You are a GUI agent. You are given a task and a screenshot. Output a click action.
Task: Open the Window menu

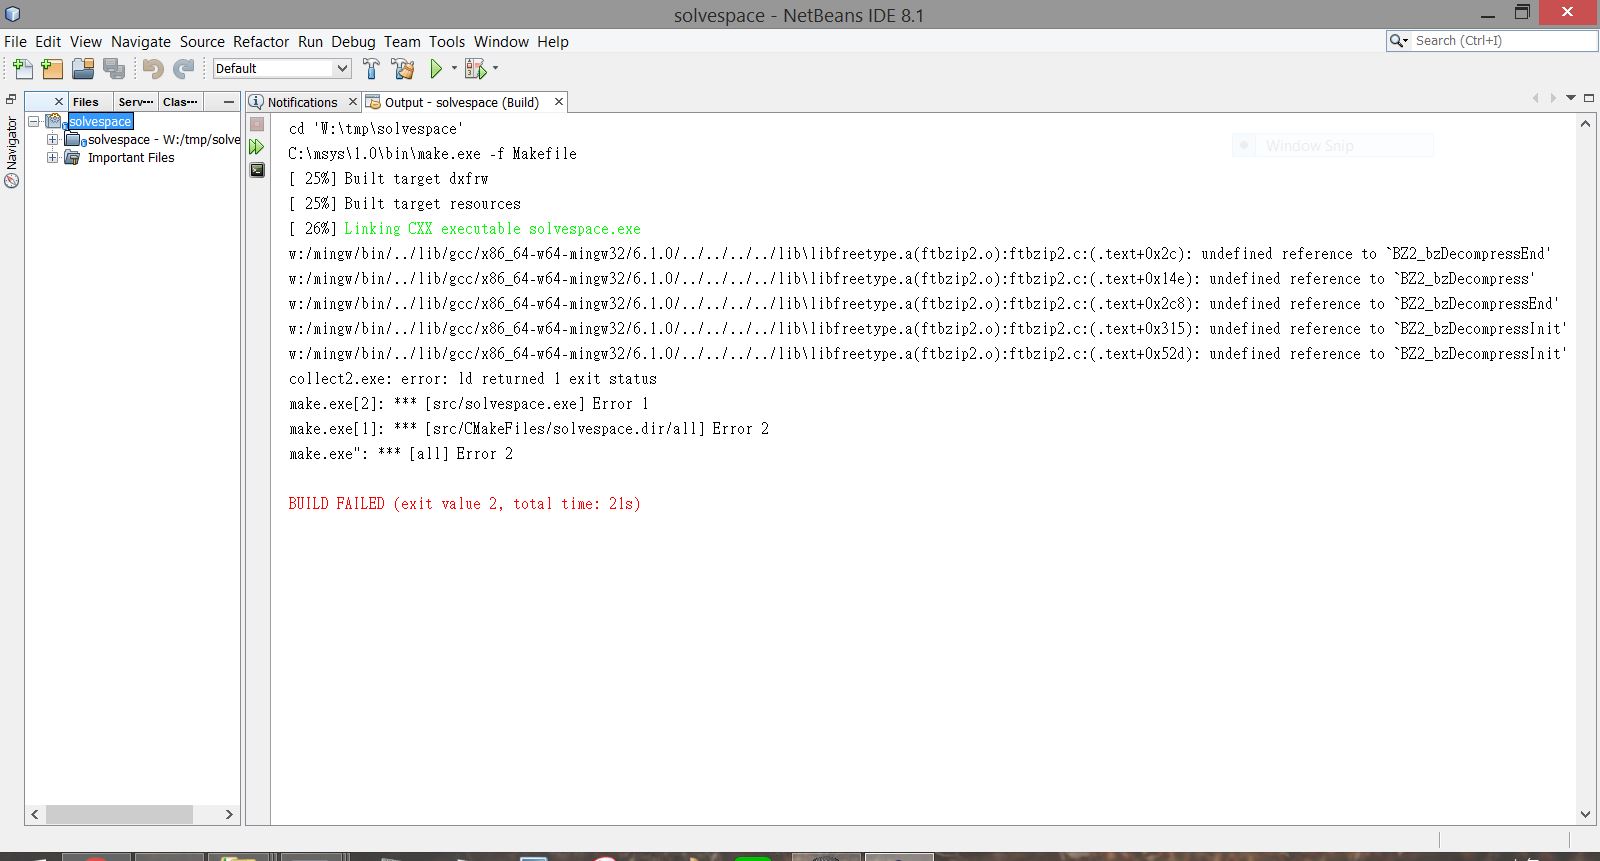click(501, 41)
